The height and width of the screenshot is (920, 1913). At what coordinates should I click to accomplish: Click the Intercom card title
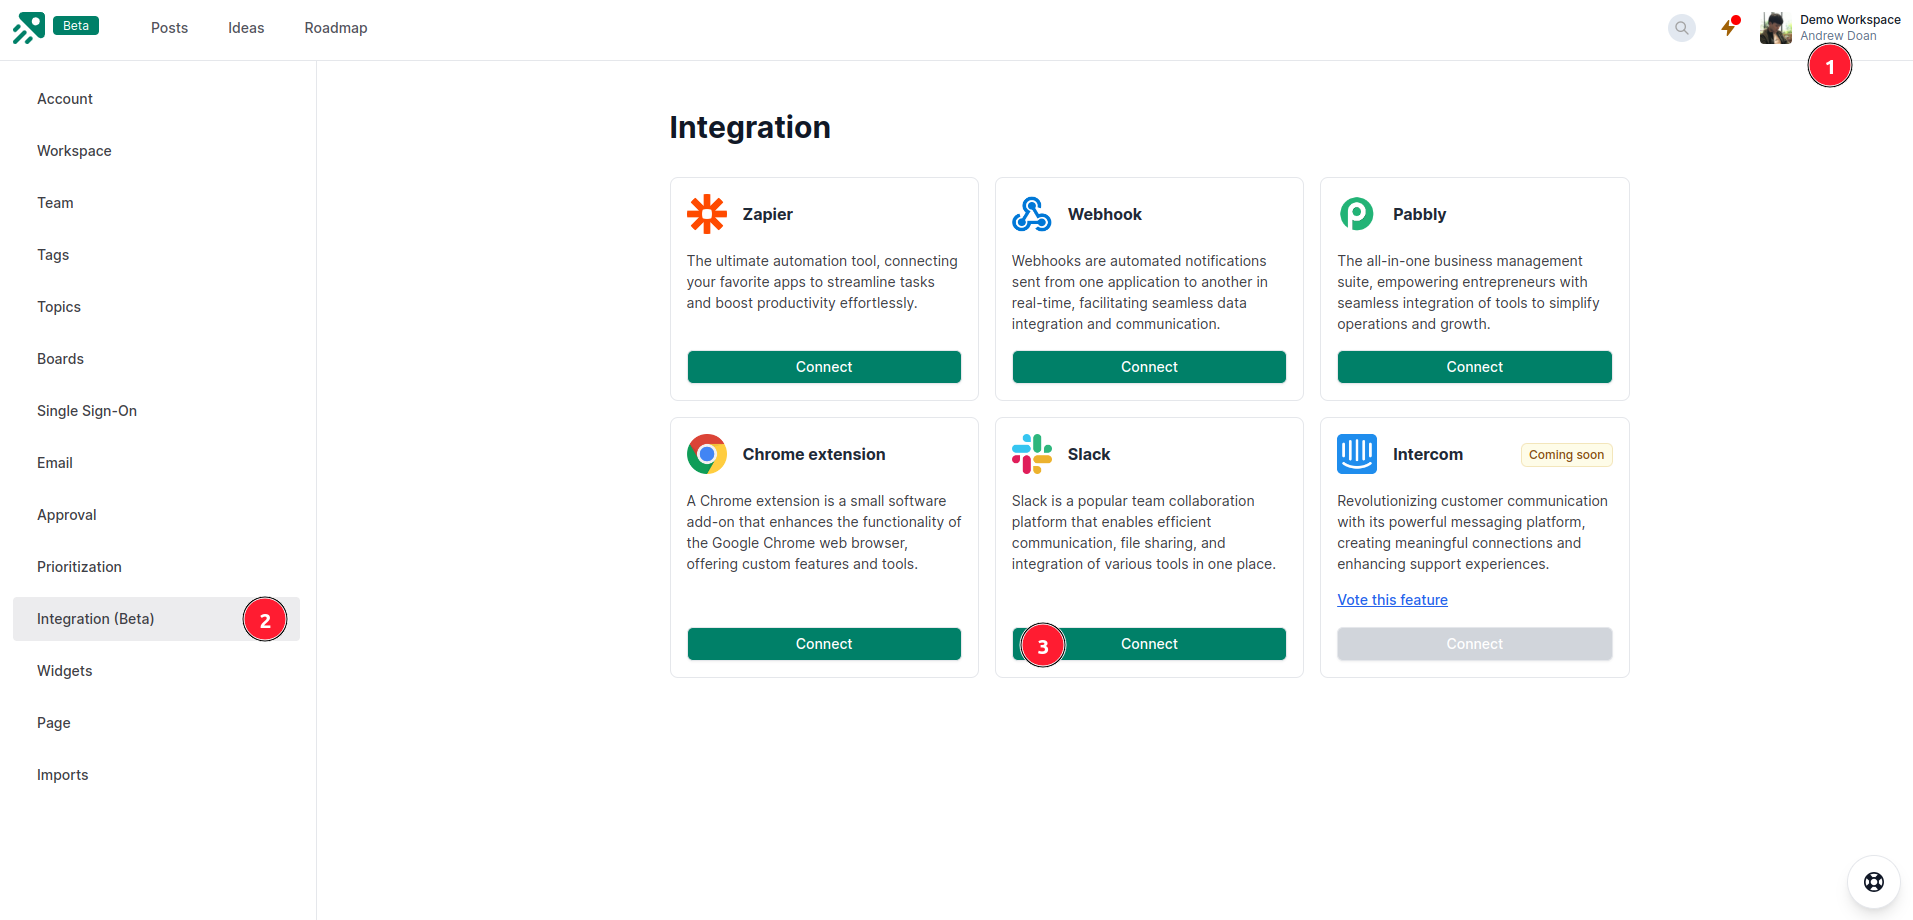point(1427,454)
